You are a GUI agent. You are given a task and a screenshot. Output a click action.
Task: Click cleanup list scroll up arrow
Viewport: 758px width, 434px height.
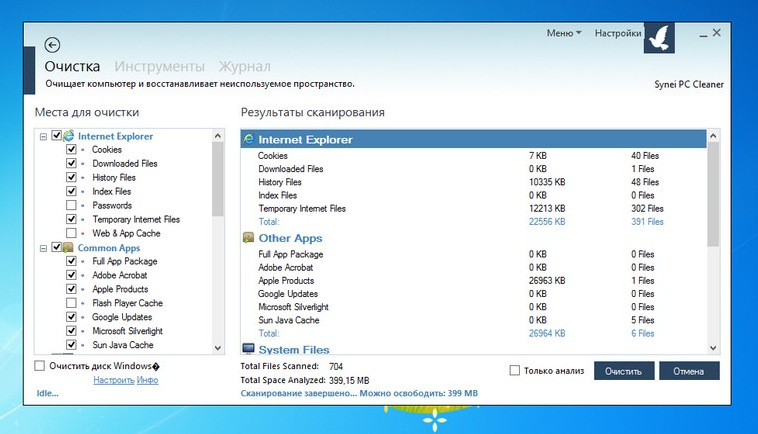tap(218, 136)
